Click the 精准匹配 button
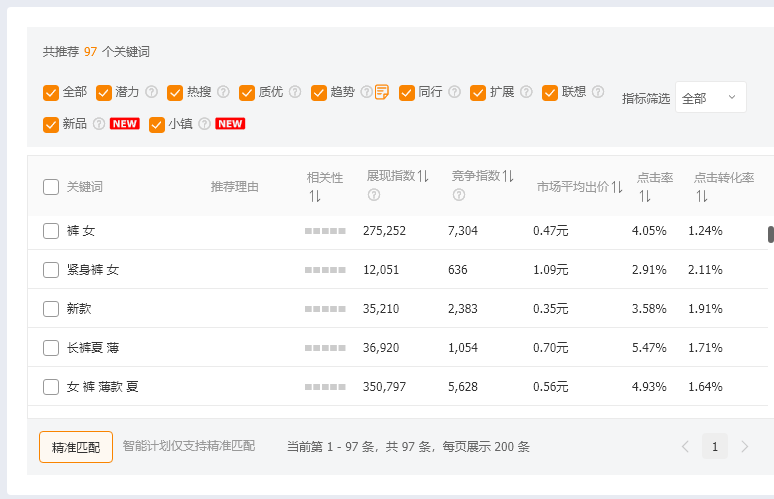 click(76, 447)
